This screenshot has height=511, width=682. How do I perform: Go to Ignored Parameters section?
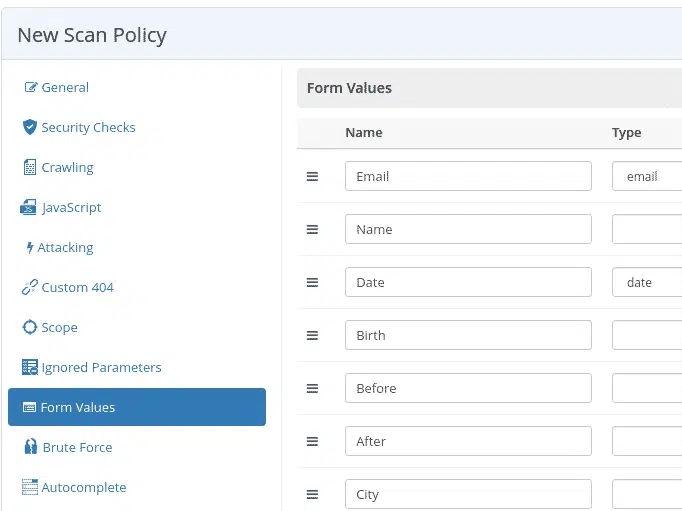click(101, 367)
